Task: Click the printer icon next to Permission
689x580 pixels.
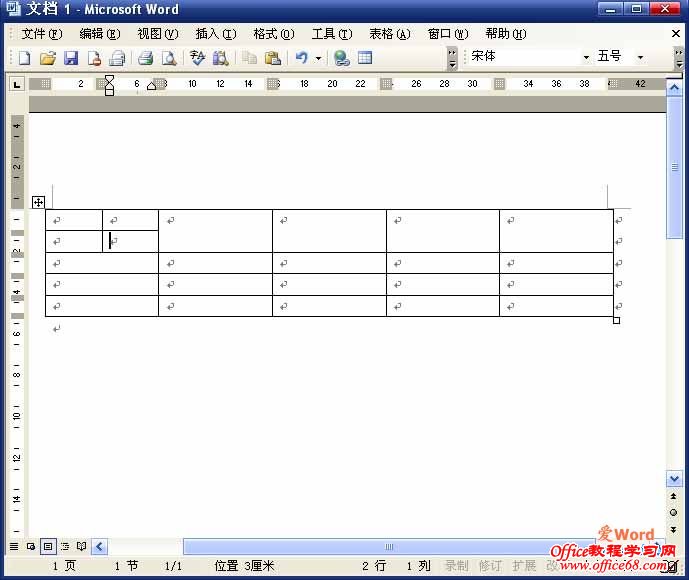Action: [117, 58]
